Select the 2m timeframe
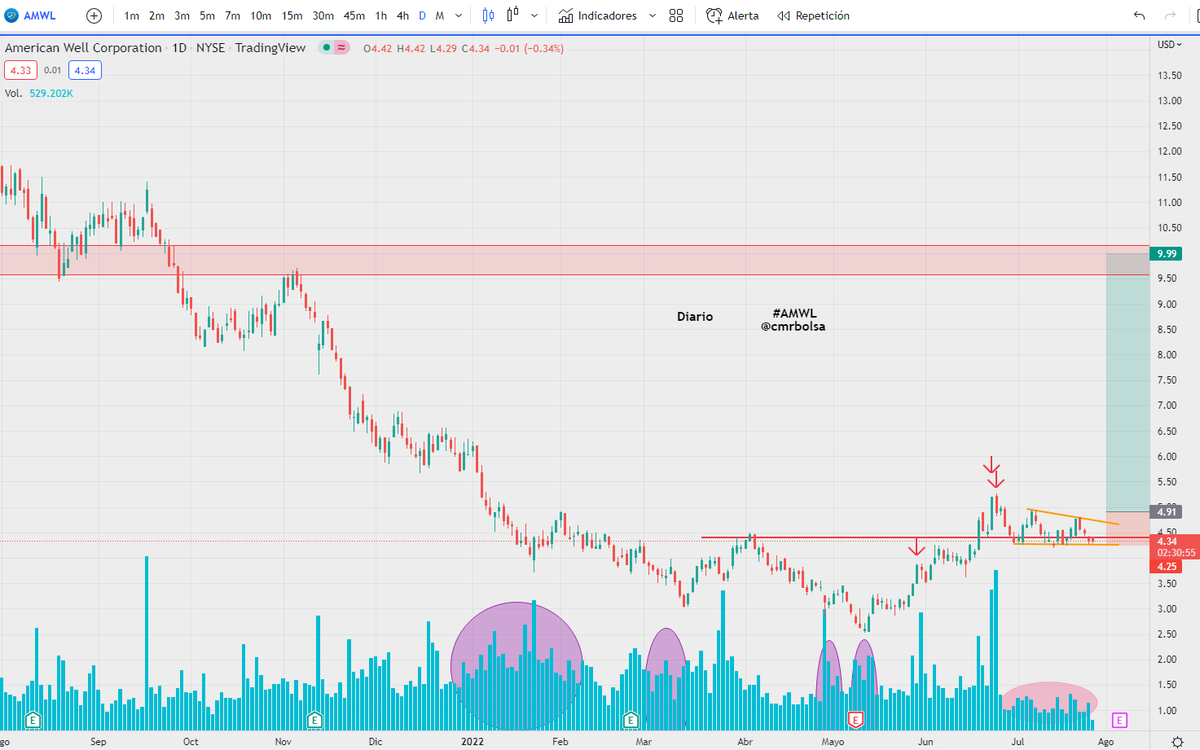This screenshot has height=750, width=1200. [157, 16]
